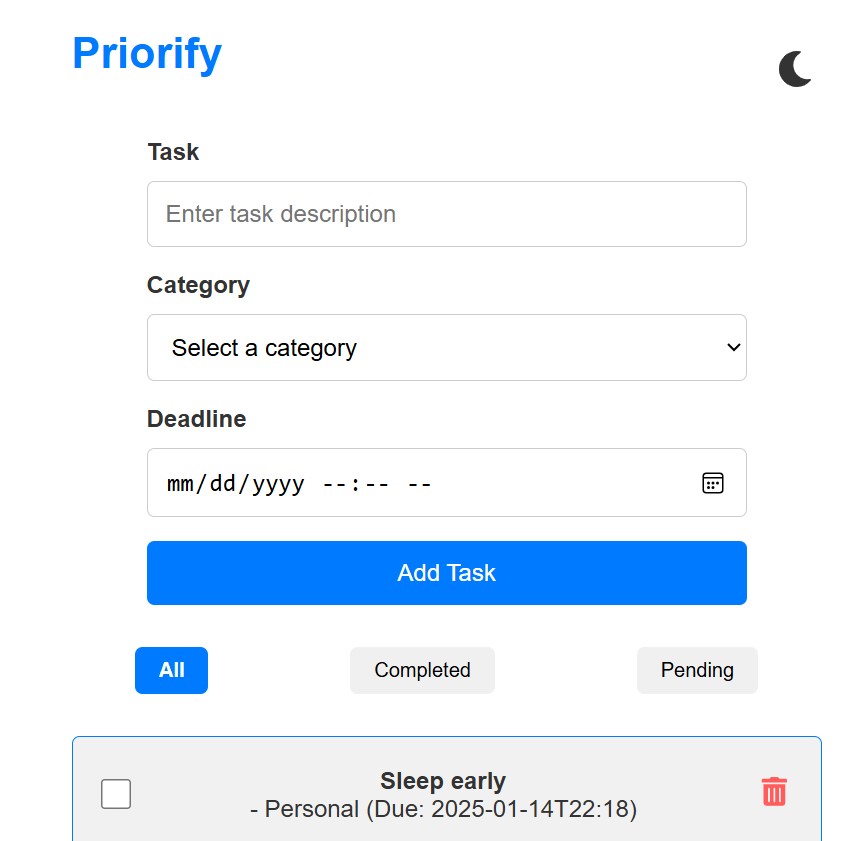Show all tasks with the All filter

[171, 670]
